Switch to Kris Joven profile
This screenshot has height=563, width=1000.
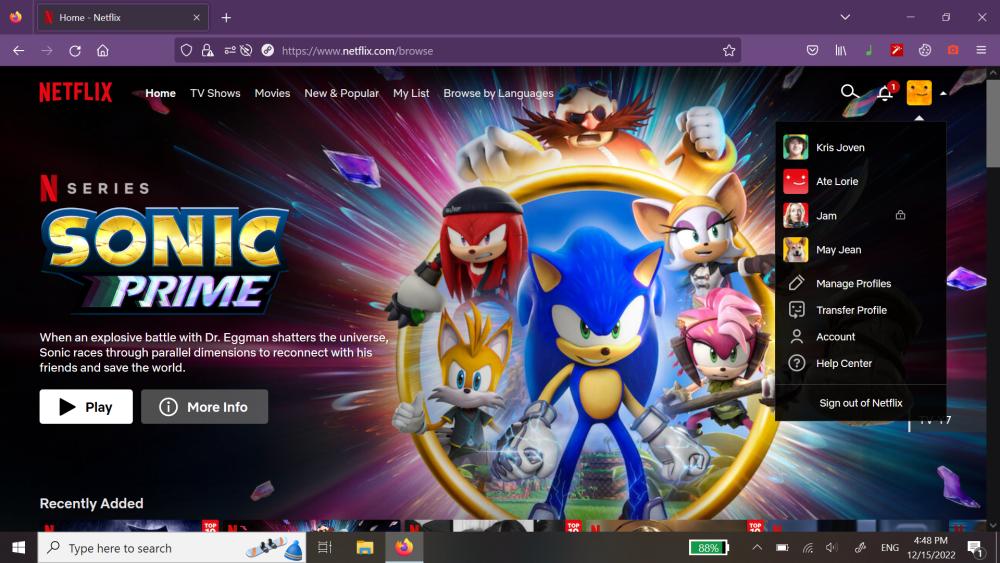[839, 148]
